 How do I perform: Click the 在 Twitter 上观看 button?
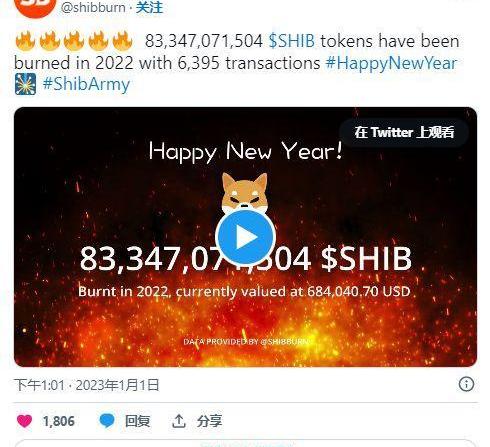click(404, 132)
